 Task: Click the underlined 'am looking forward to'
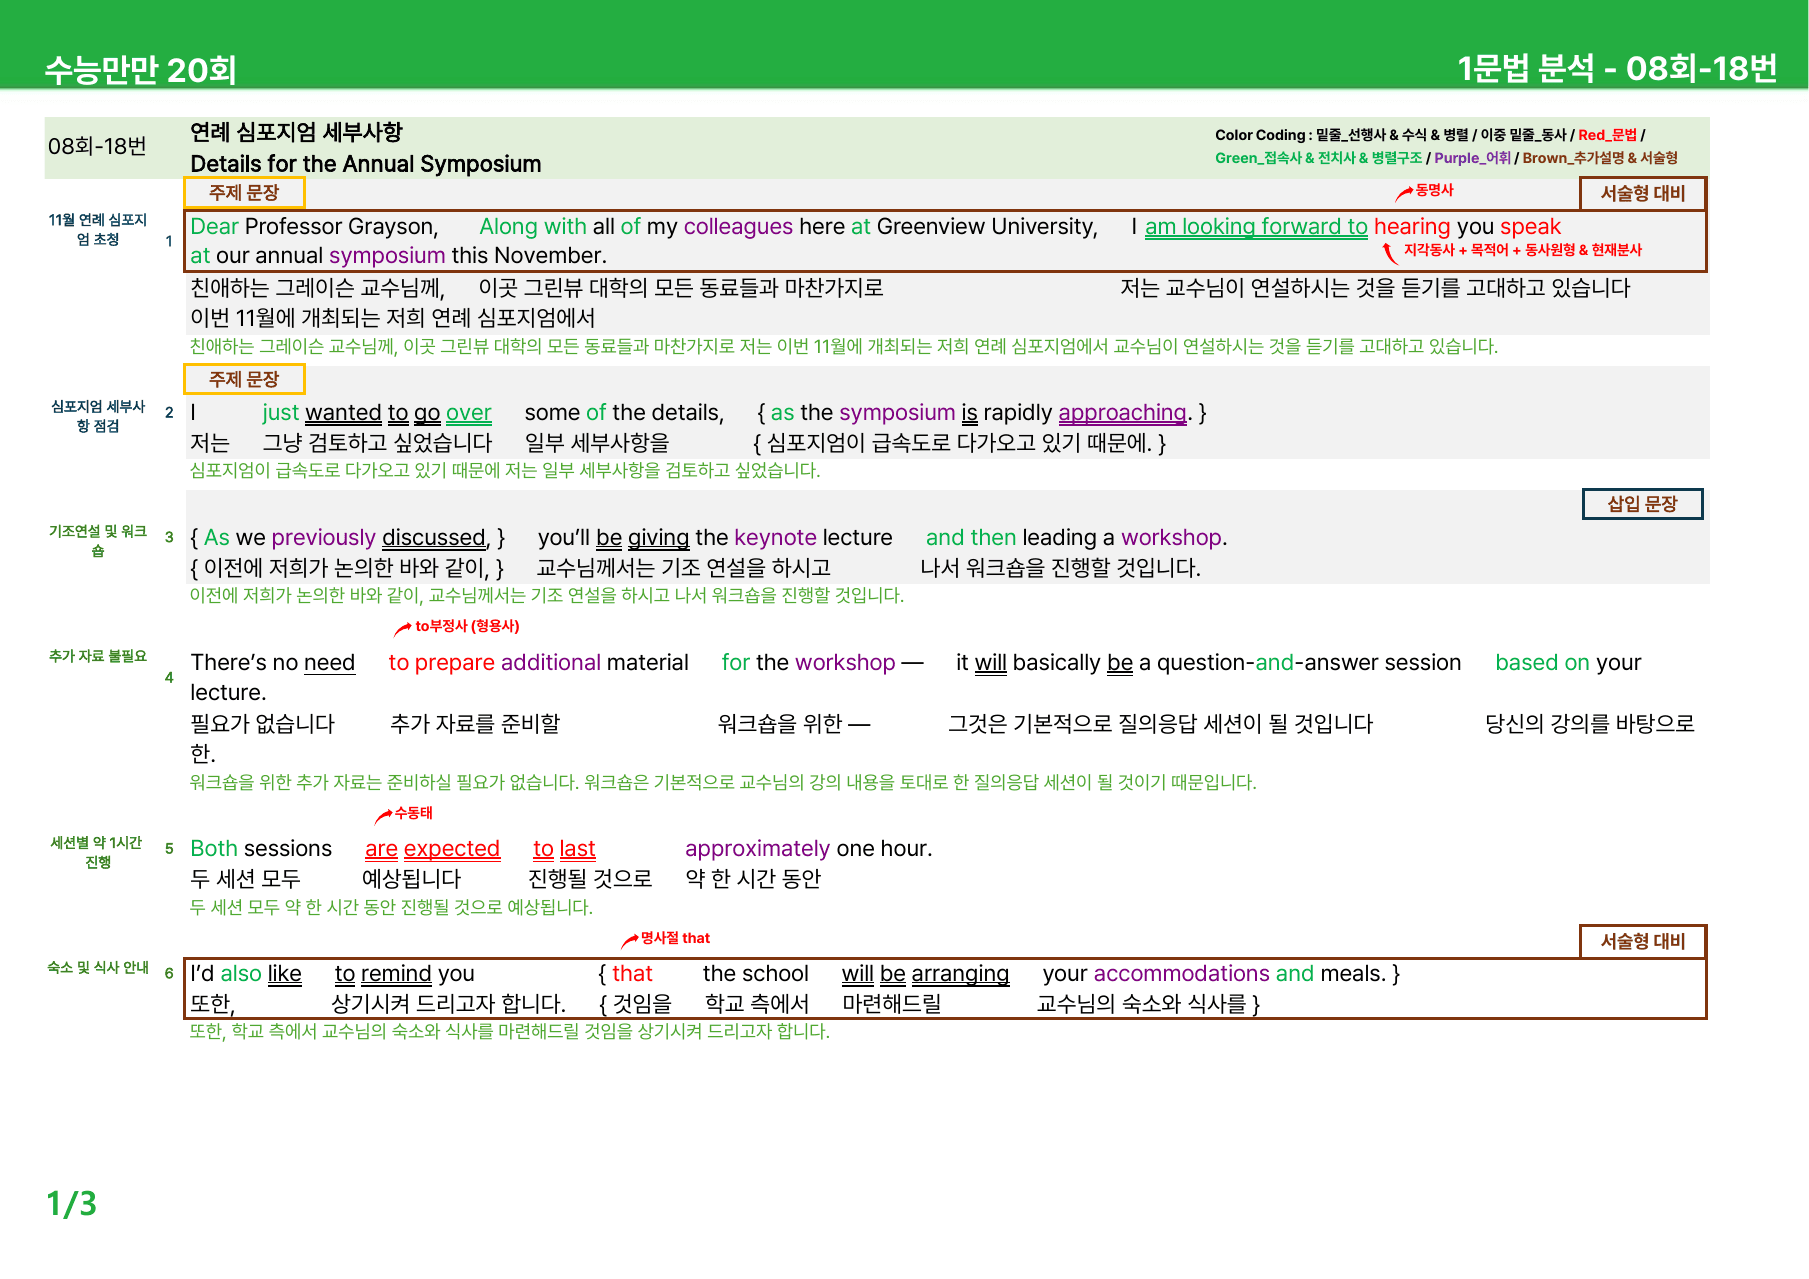click(x=1256, y=227)
